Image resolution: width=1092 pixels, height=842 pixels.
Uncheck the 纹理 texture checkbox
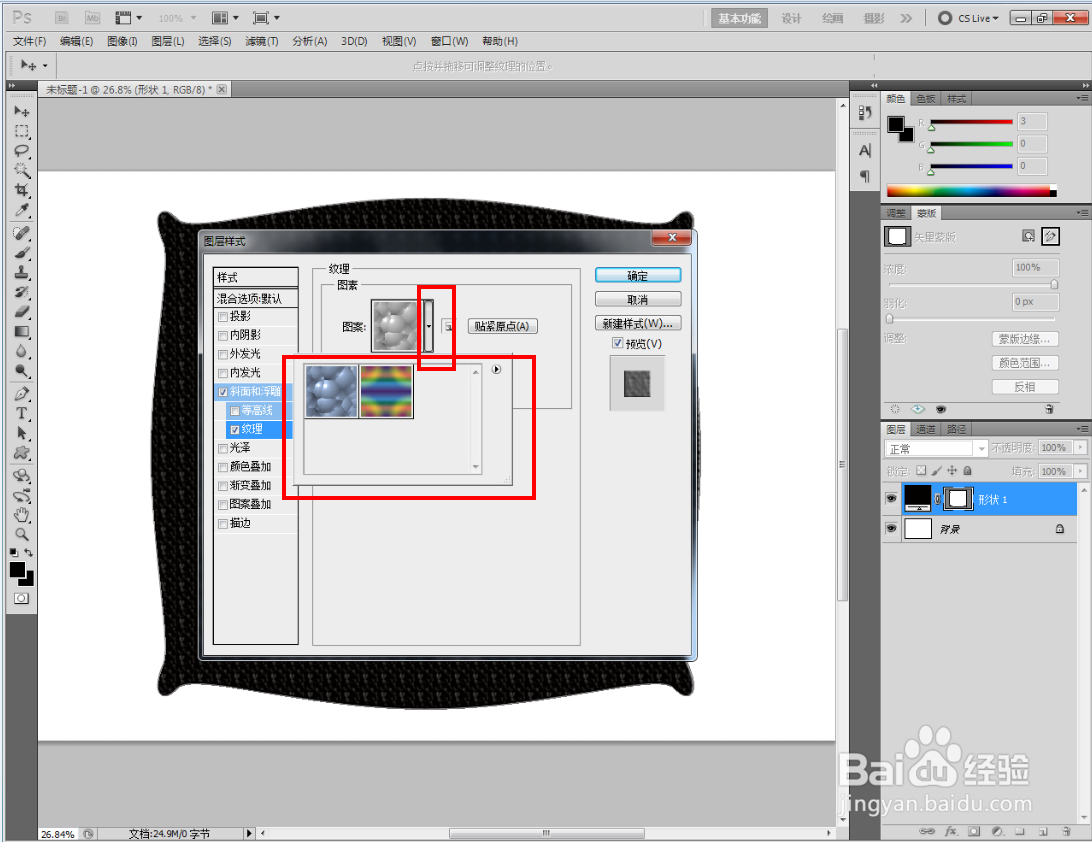coord(235,430)
